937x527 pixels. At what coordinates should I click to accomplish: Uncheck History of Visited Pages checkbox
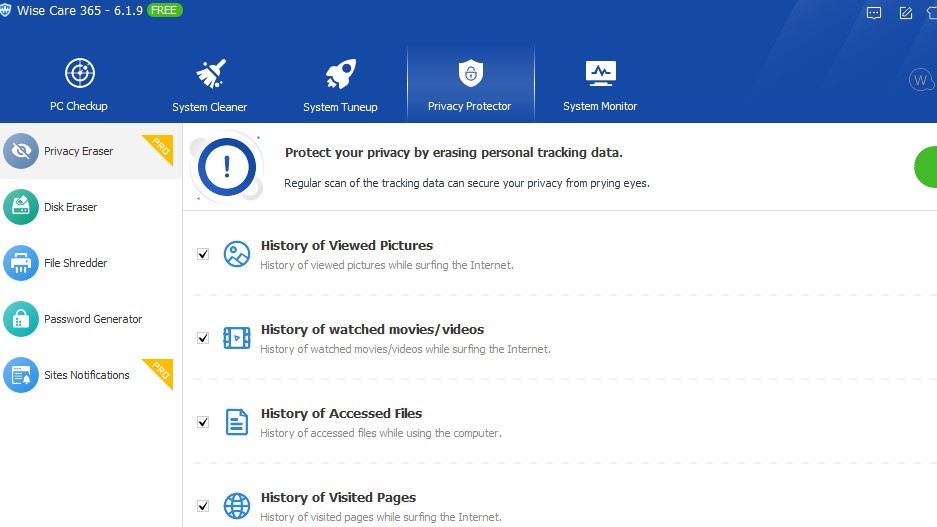coord(203,506)
